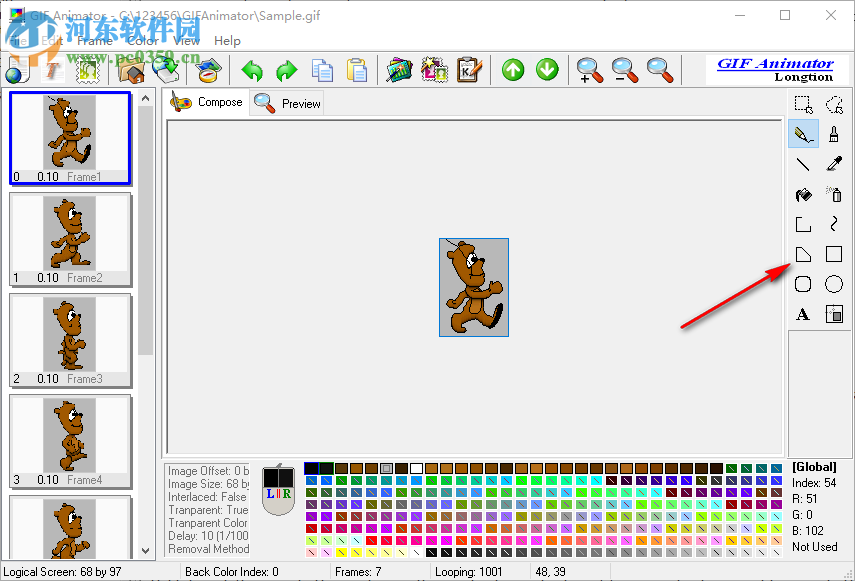This screenshot has height=581, width=855.
Task: Select the Brush tool
Action: [x=834, y=134]
